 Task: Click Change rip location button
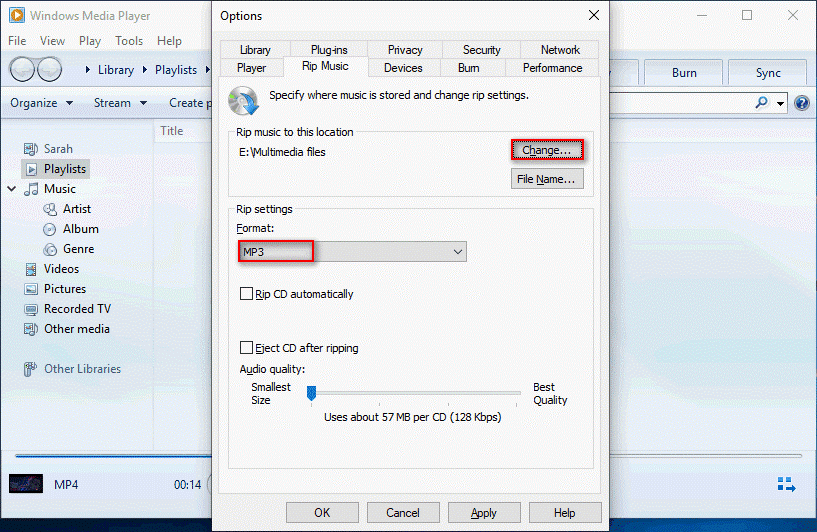tap(547, 150)
